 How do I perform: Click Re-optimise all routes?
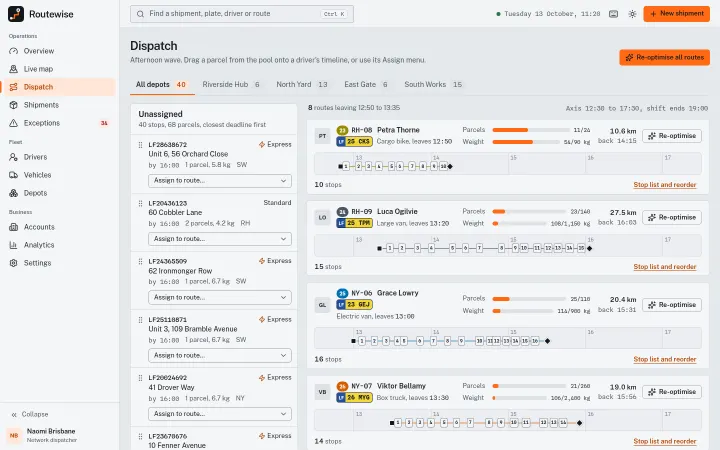coord(664,58)
